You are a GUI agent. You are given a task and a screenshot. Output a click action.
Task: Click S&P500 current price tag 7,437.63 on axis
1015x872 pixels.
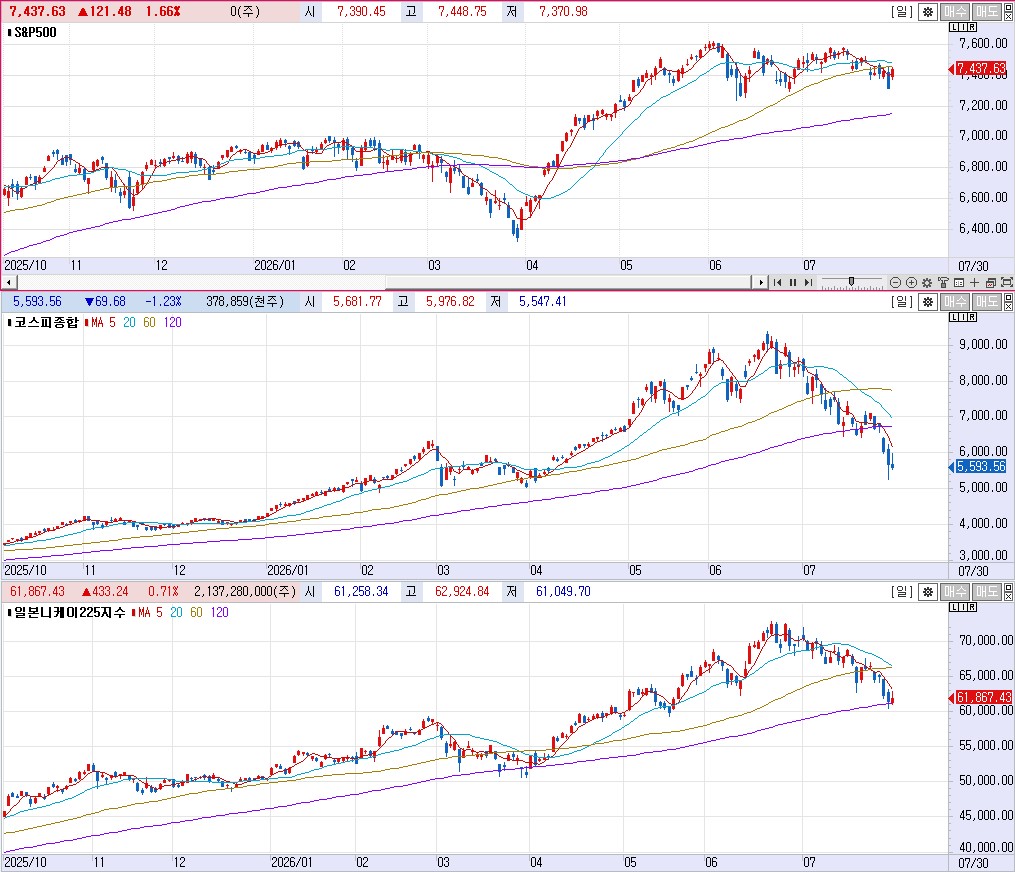(981, 68)
